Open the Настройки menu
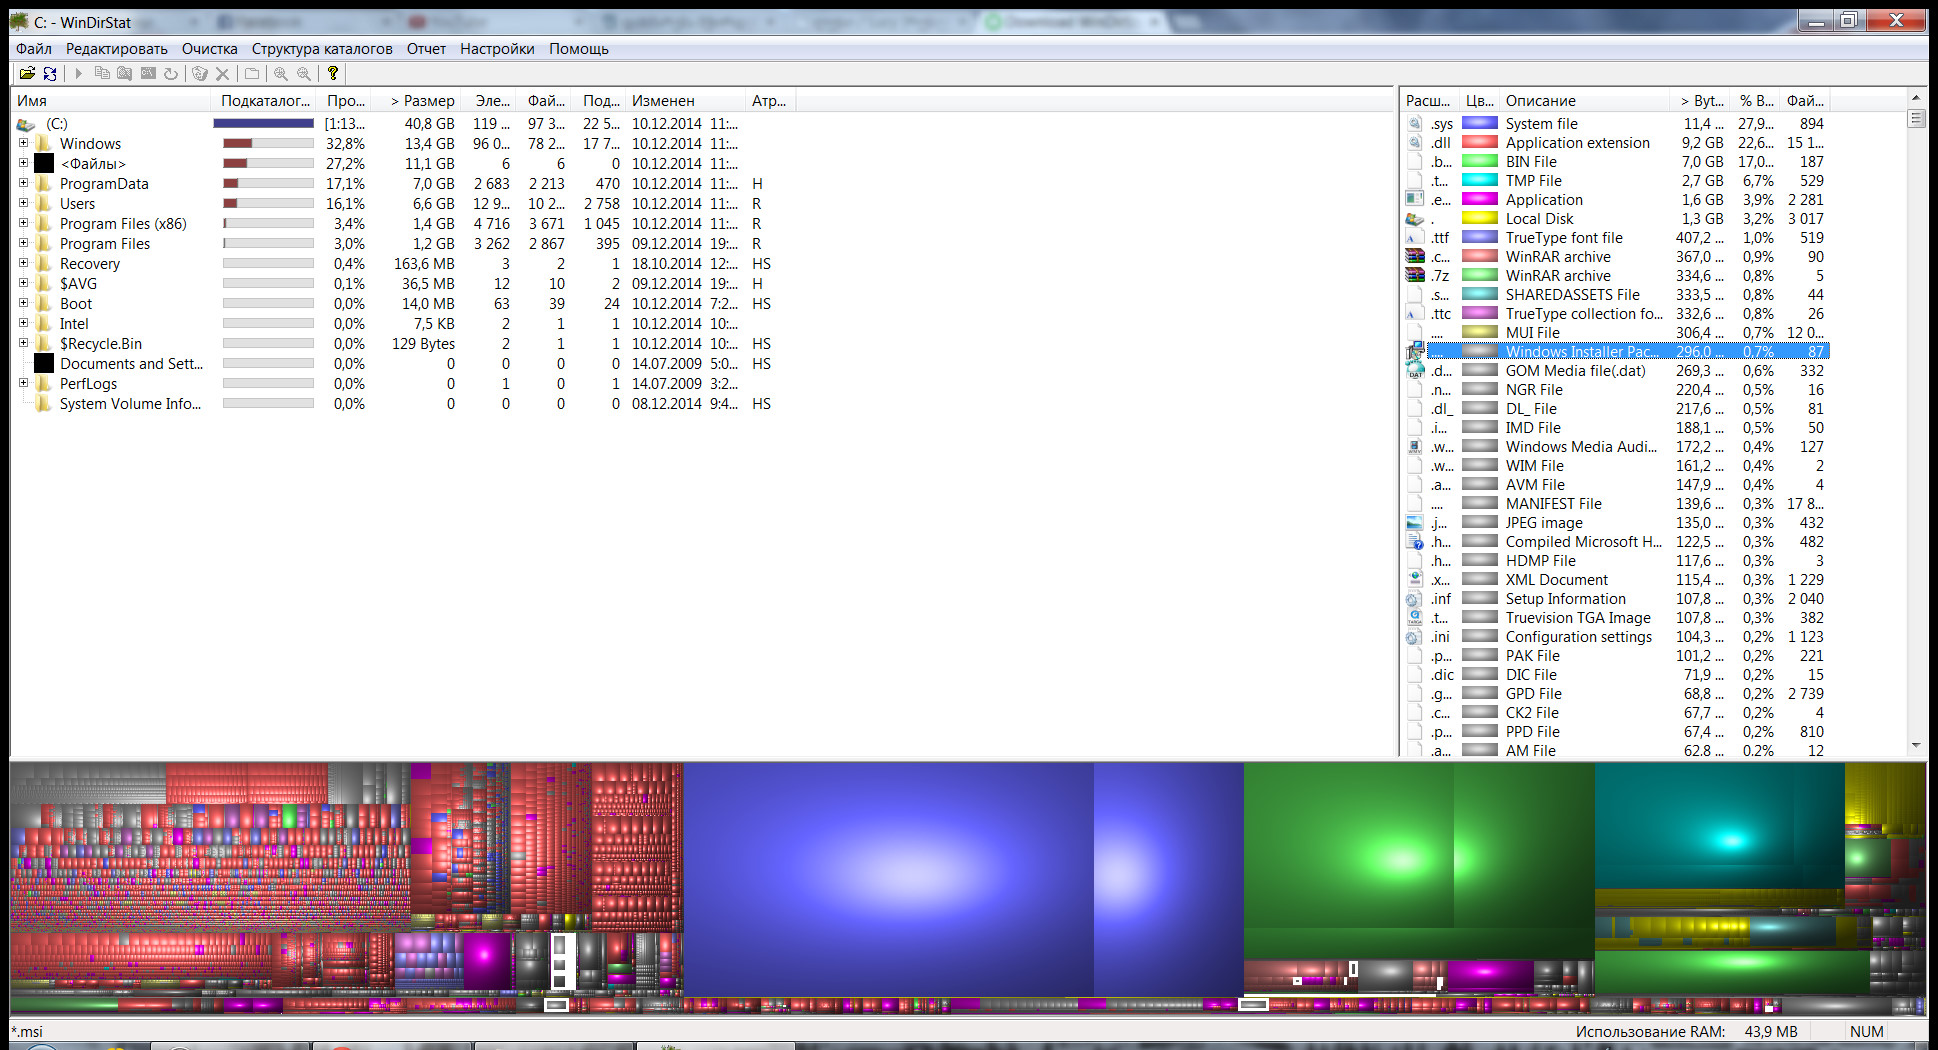Screen dimensions: 1938x1050 pyautogui.click(x=497, y=48)
